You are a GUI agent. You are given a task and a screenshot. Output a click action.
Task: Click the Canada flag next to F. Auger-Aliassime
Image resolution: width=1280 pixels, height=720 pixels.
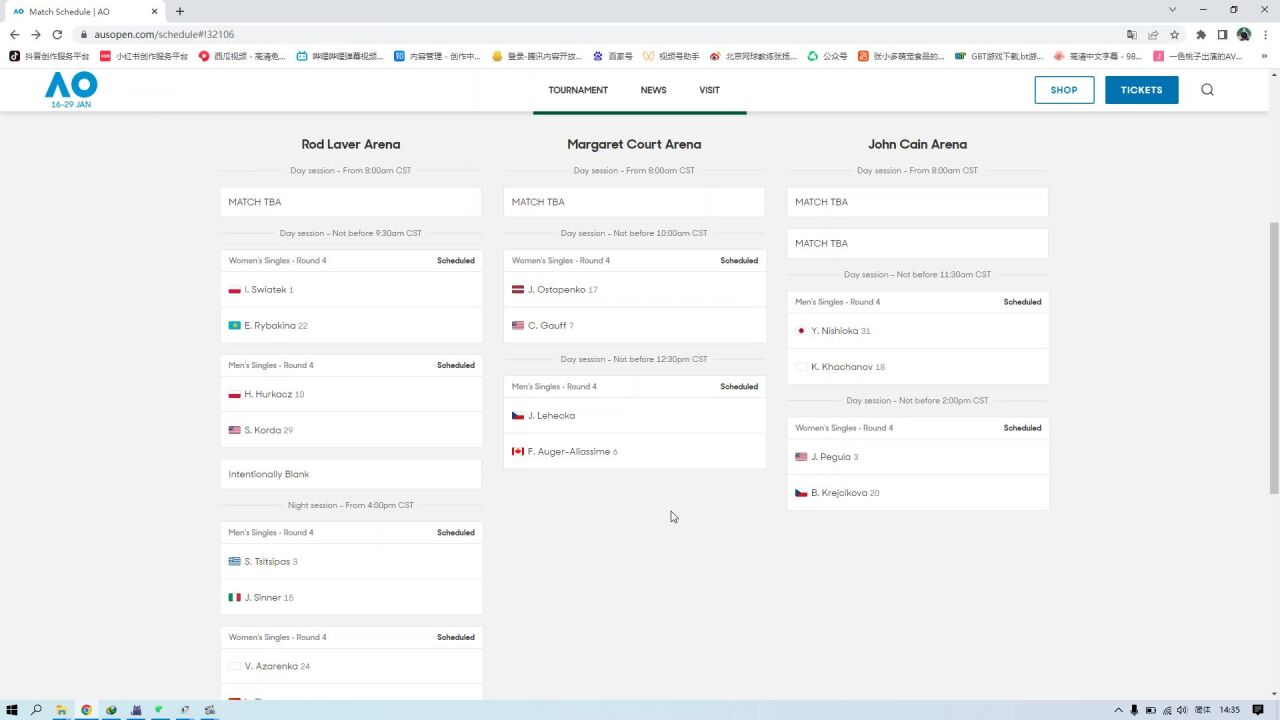(518, 452)
